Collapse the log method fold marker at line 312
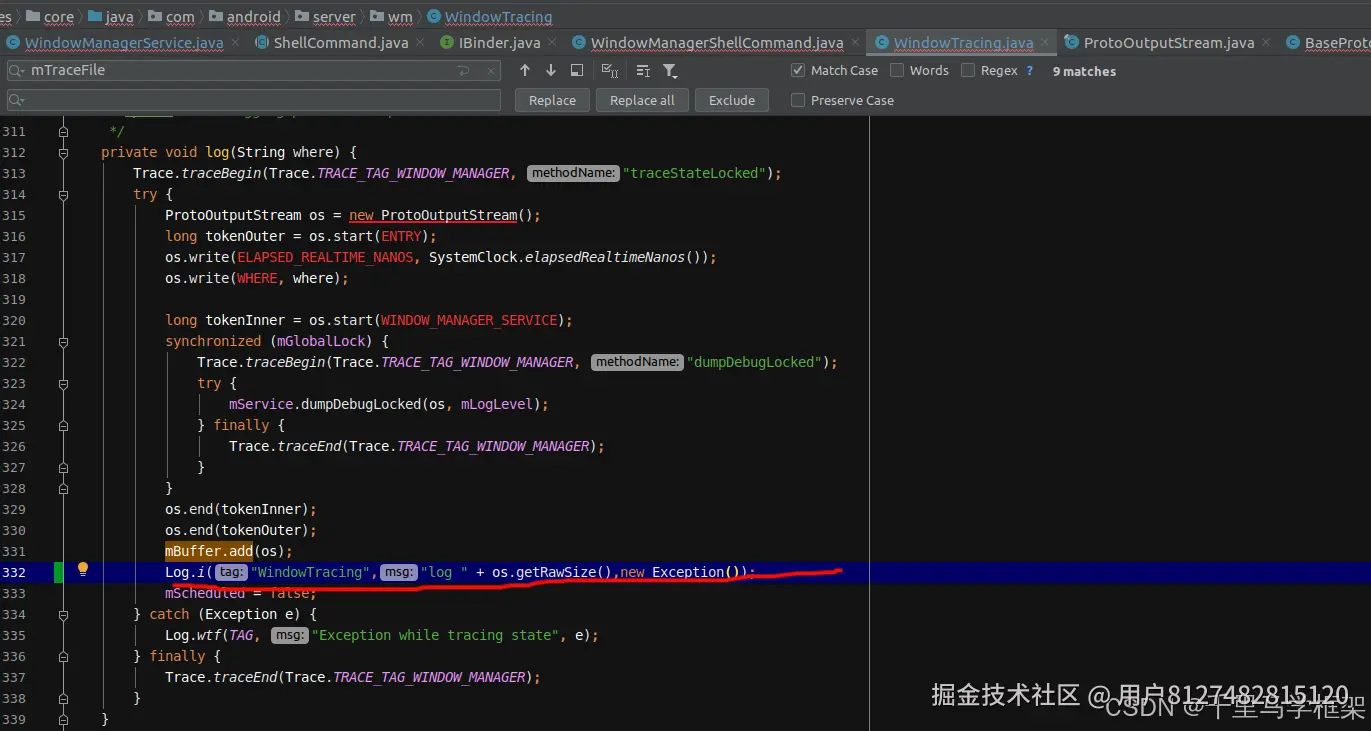The width and height of the screenshot is (1371, 731). [63, 152]
